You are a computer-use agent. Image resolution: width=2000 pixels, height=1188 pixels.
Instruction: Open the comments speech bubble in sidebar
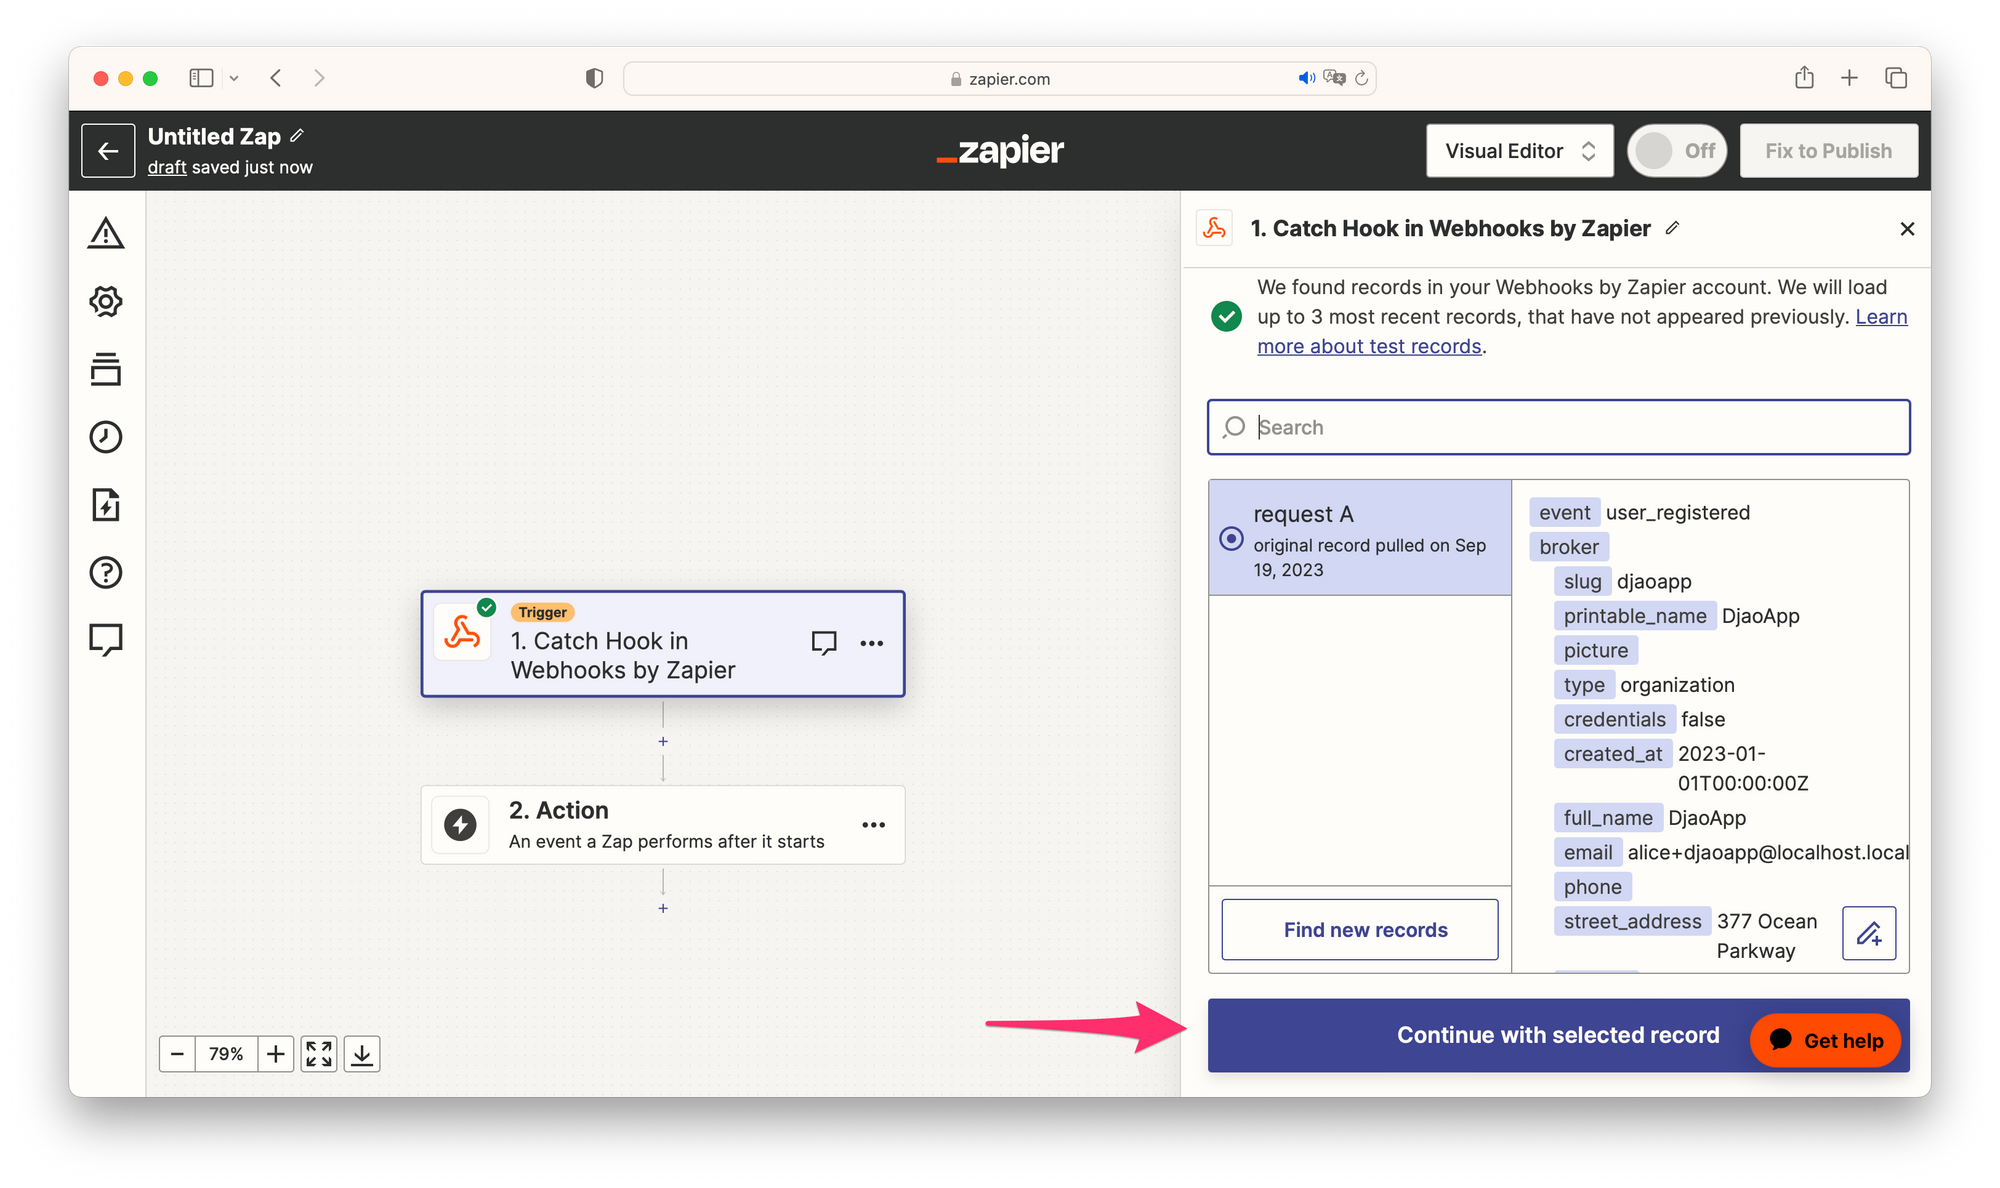[106, 640]
